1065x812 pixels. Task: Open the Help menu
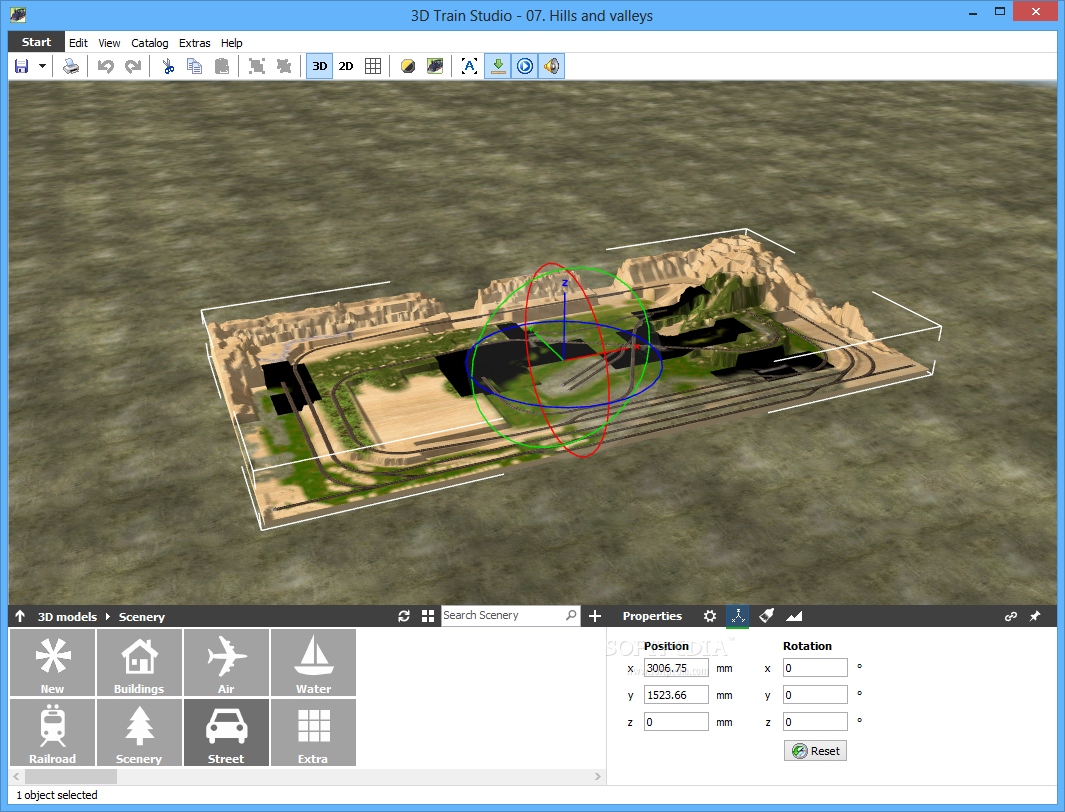(x=232, y=43)
